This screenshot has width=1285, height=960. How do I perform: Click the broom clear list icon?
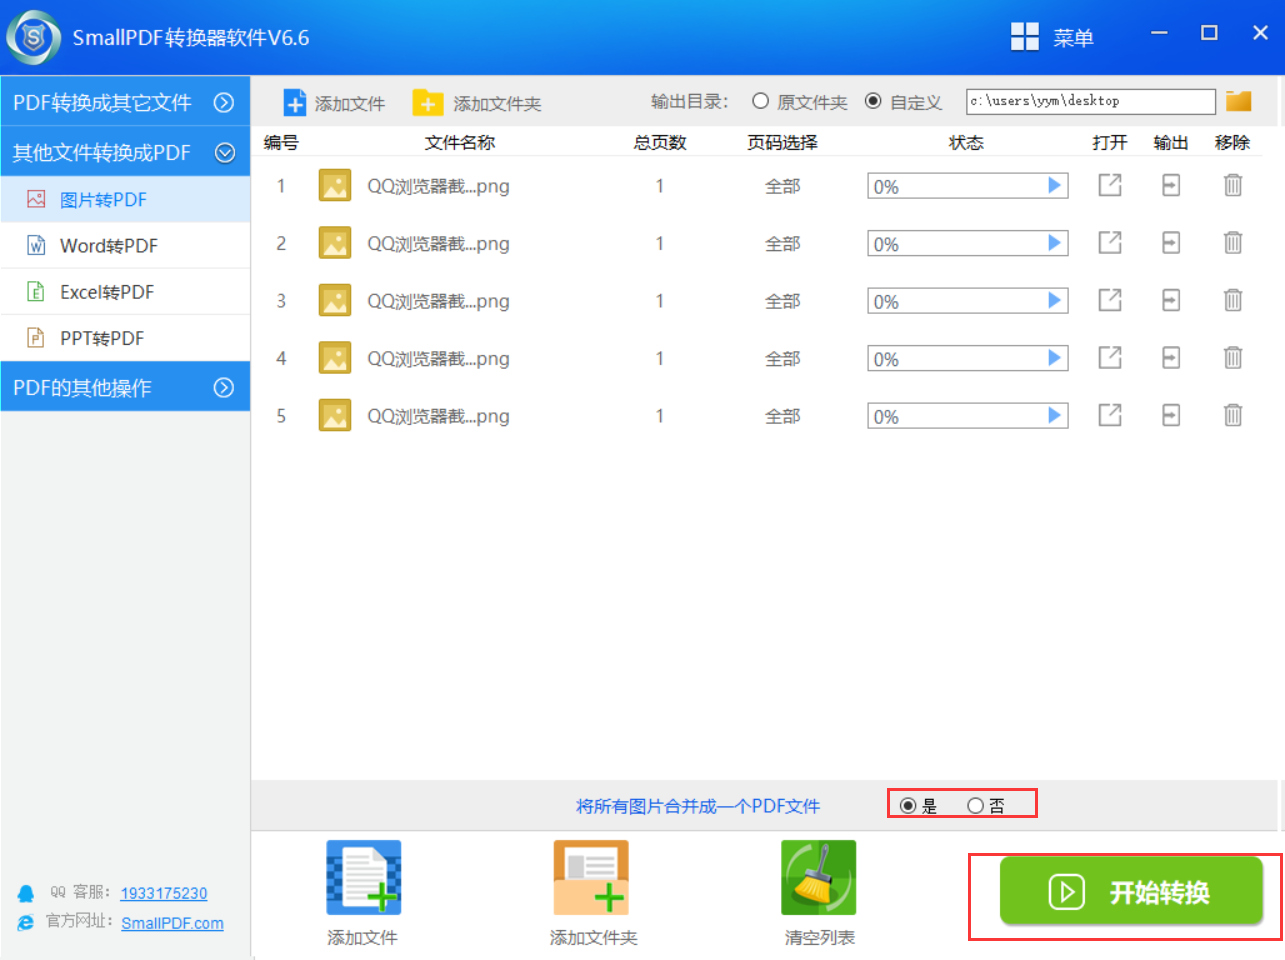[819, 878]
